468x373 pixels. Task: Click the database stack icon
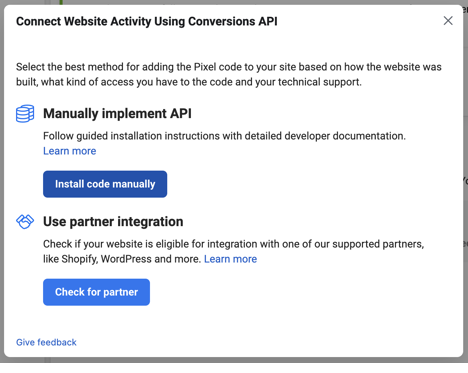click(x=25, y=113)
